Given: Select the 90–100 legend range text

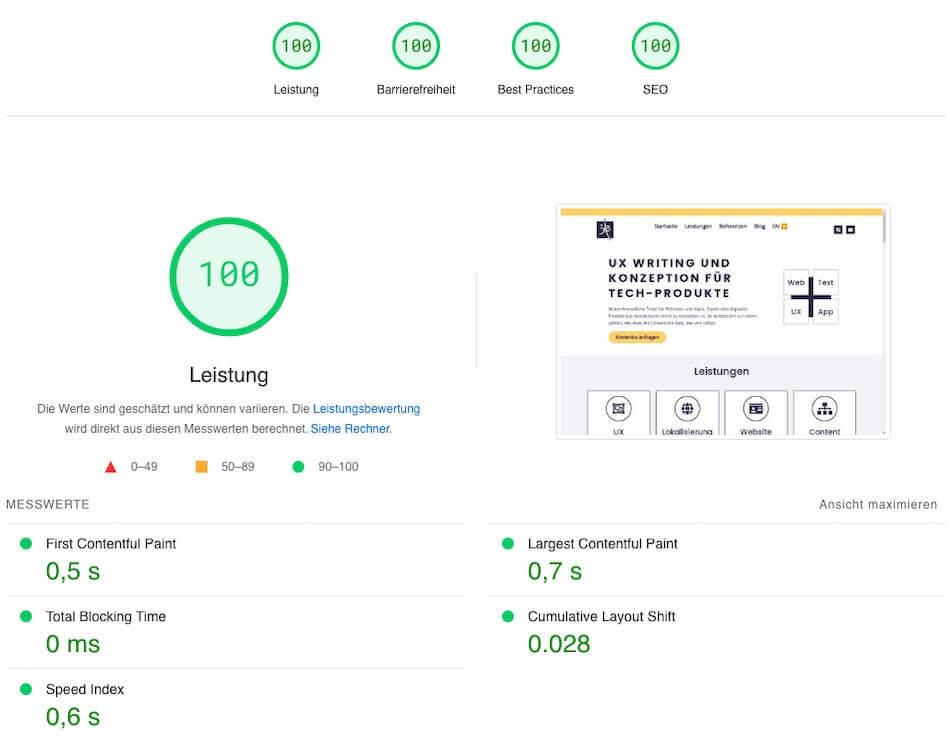Looking at the screenshot, I should click(x=338, y=467).
